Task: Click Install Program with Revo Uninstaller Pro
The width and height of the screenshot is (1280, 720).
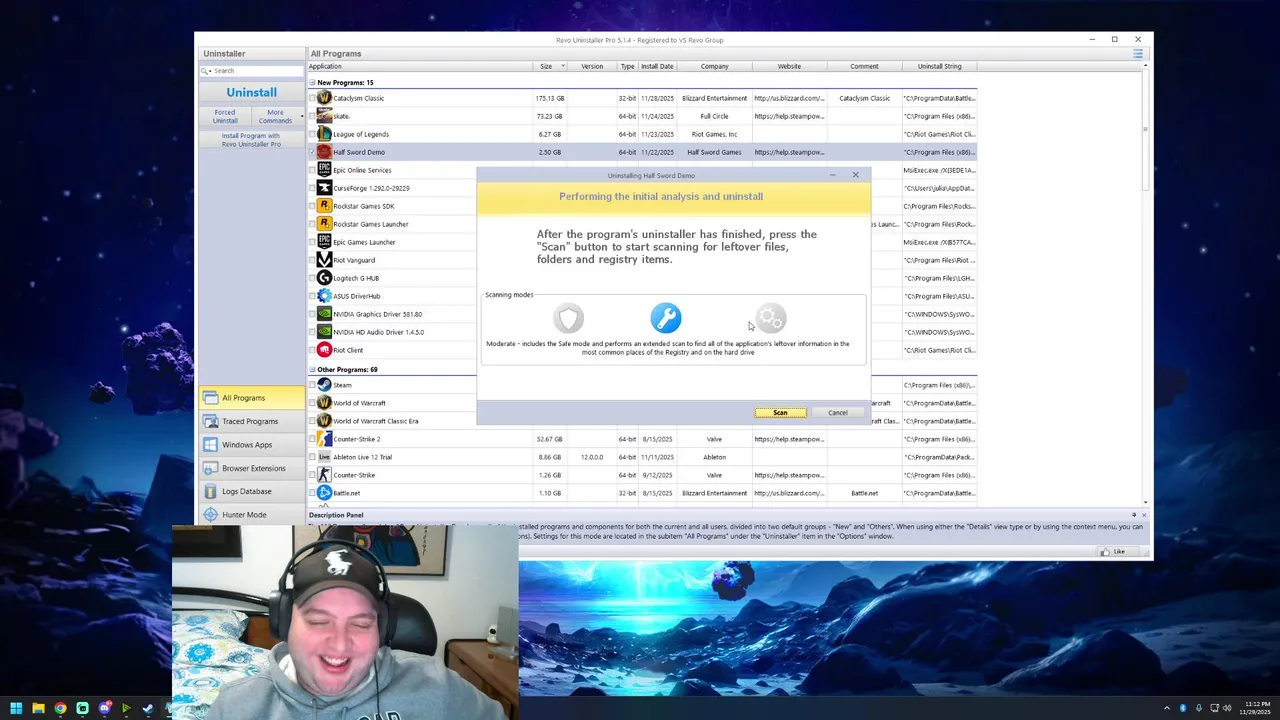Action: (x=251, y=140)
